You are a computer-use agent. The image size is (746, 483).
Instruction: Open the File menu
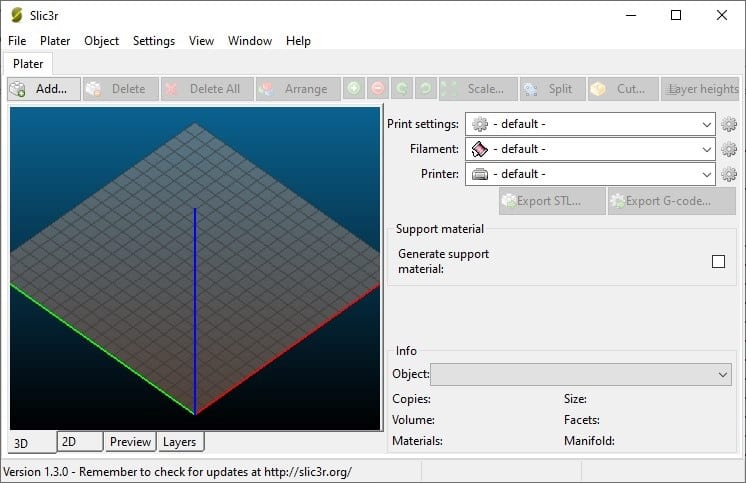pos(17,41)
